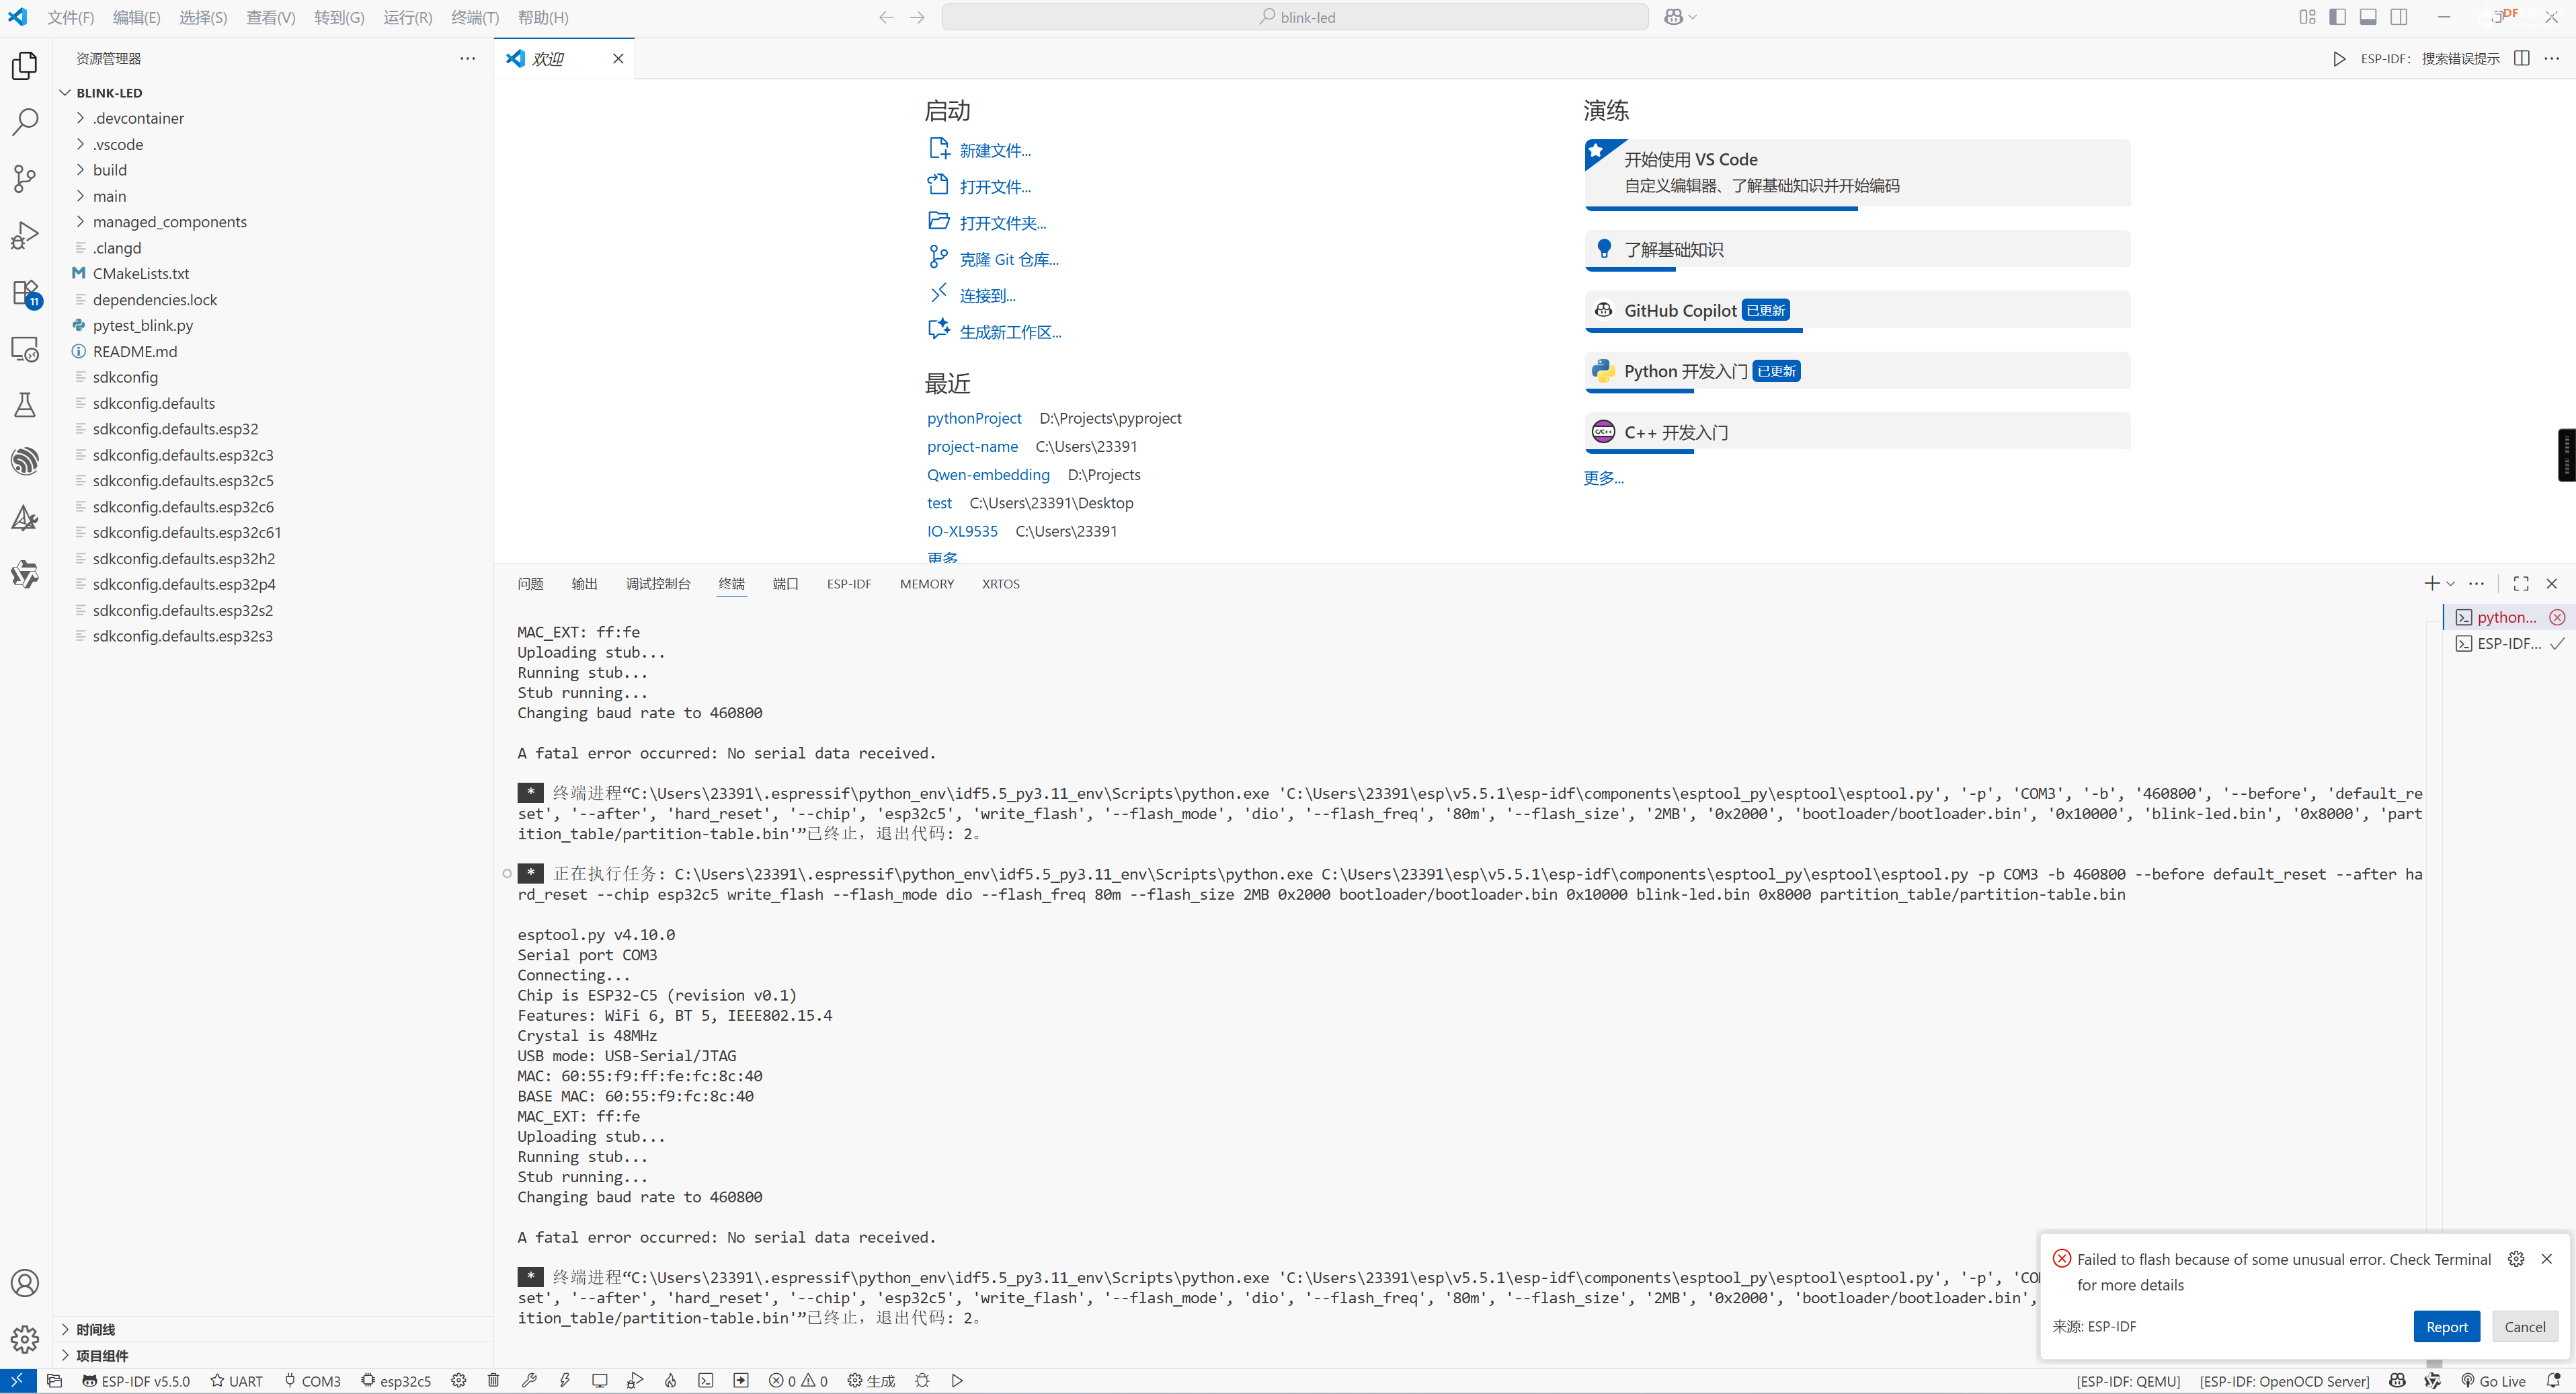Open the new terminal profile dropdown arrow
The width and height of the screenshot is (2576, 1394).
tap(2451, 584)
